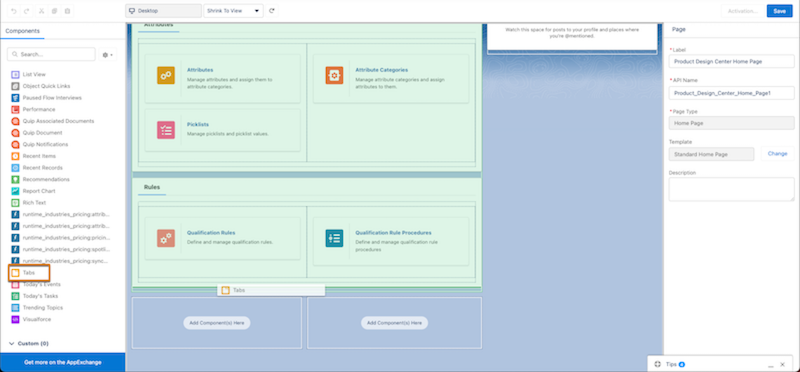The width and height of the screenshot is (800, 372).
Task: Select the Recommendations component icon
Action: tap(15, 179)
